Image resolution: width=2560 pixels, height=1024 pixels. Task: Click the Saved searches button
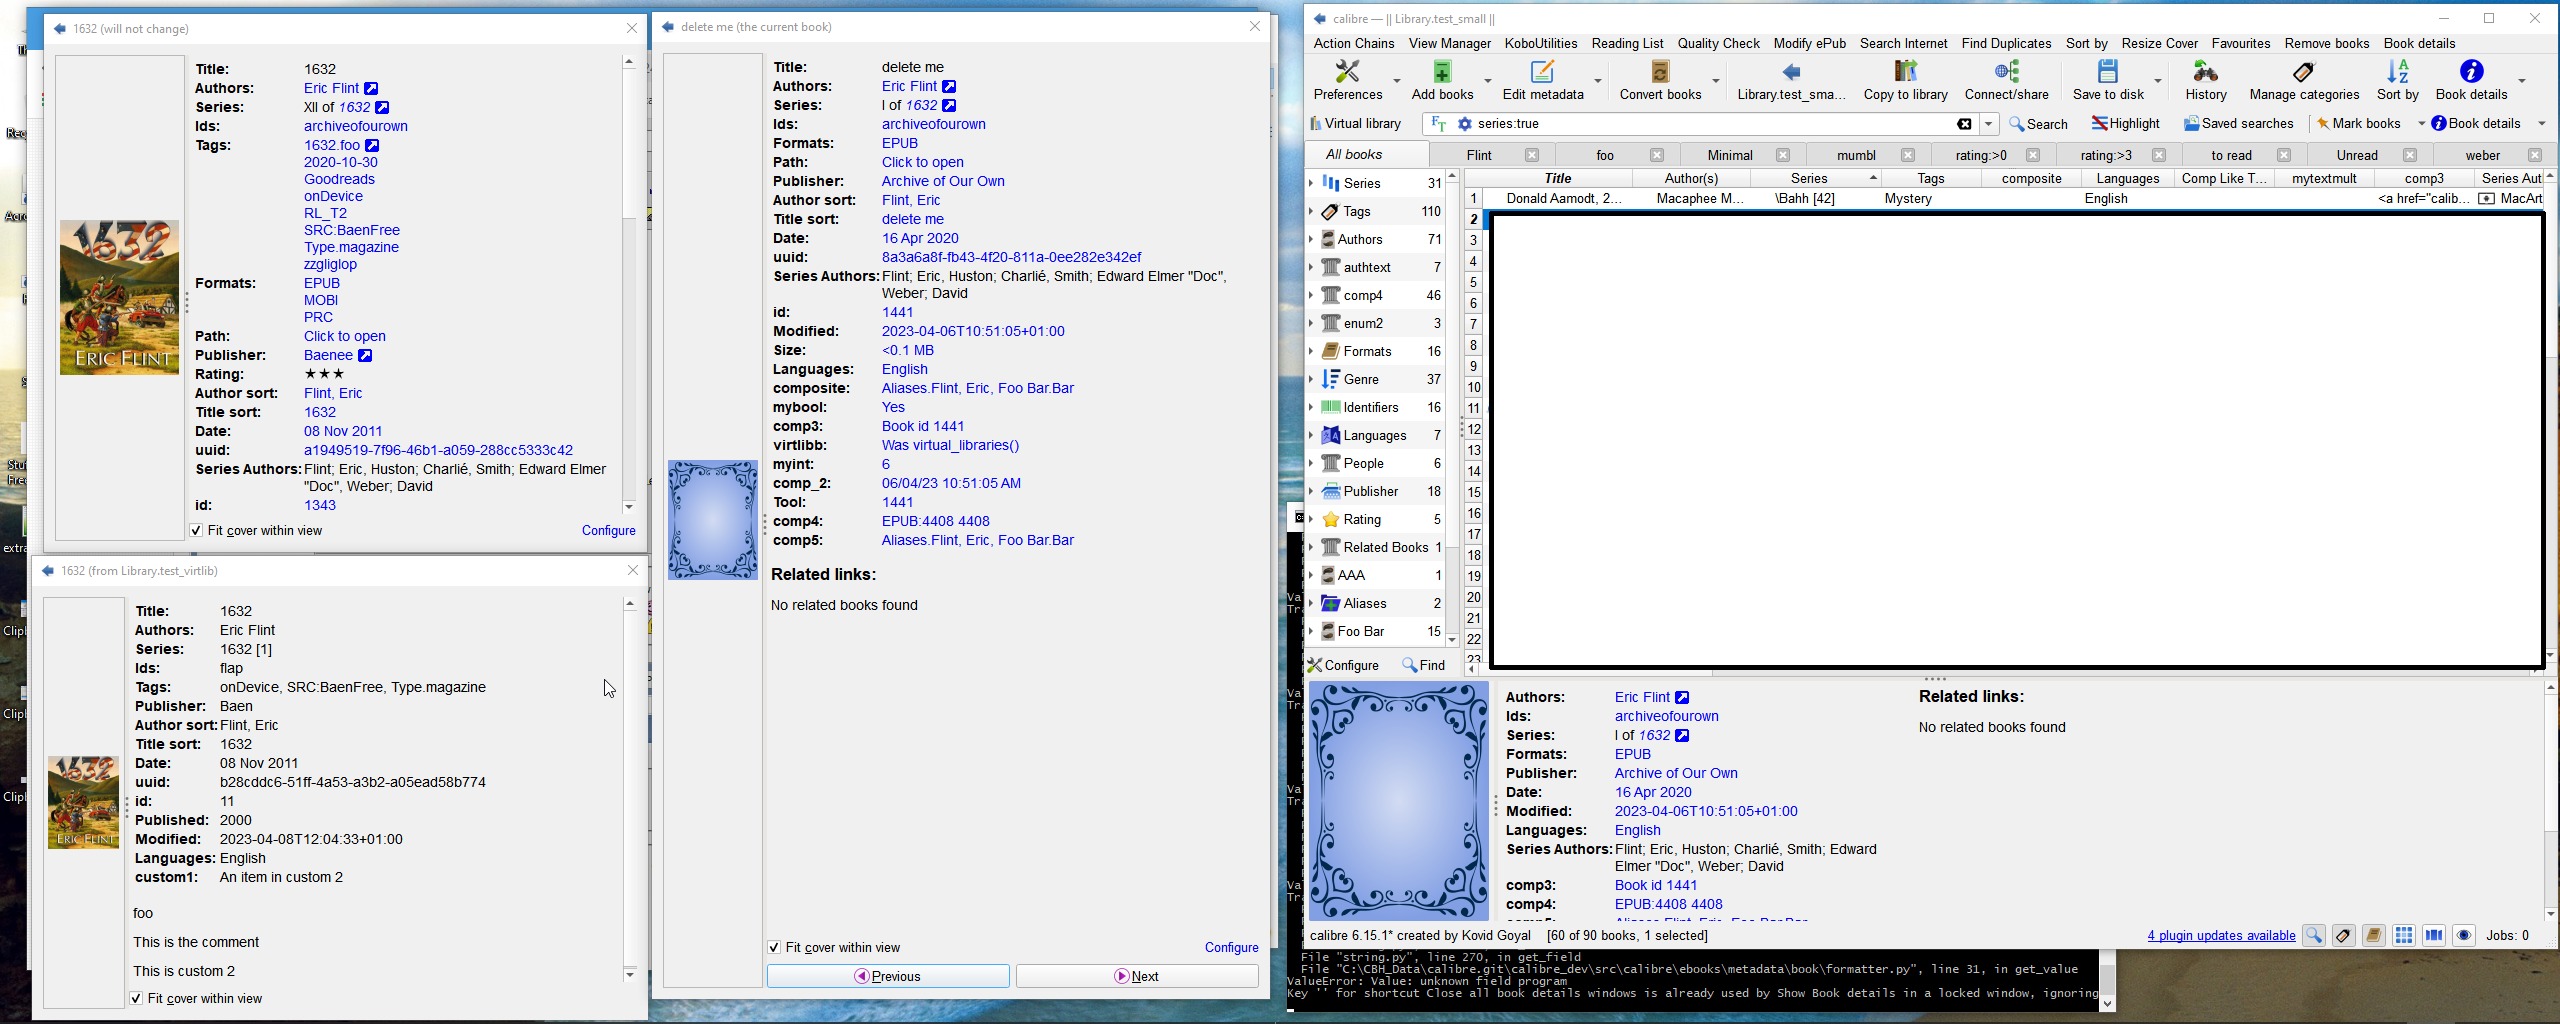click(x=2238, y=124)
